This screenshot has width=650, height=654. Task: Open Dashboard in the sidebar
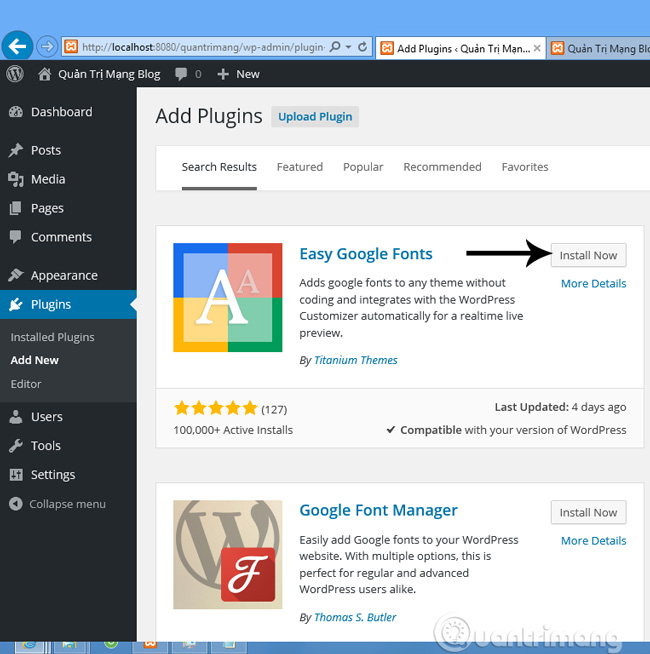click(62, 112)
